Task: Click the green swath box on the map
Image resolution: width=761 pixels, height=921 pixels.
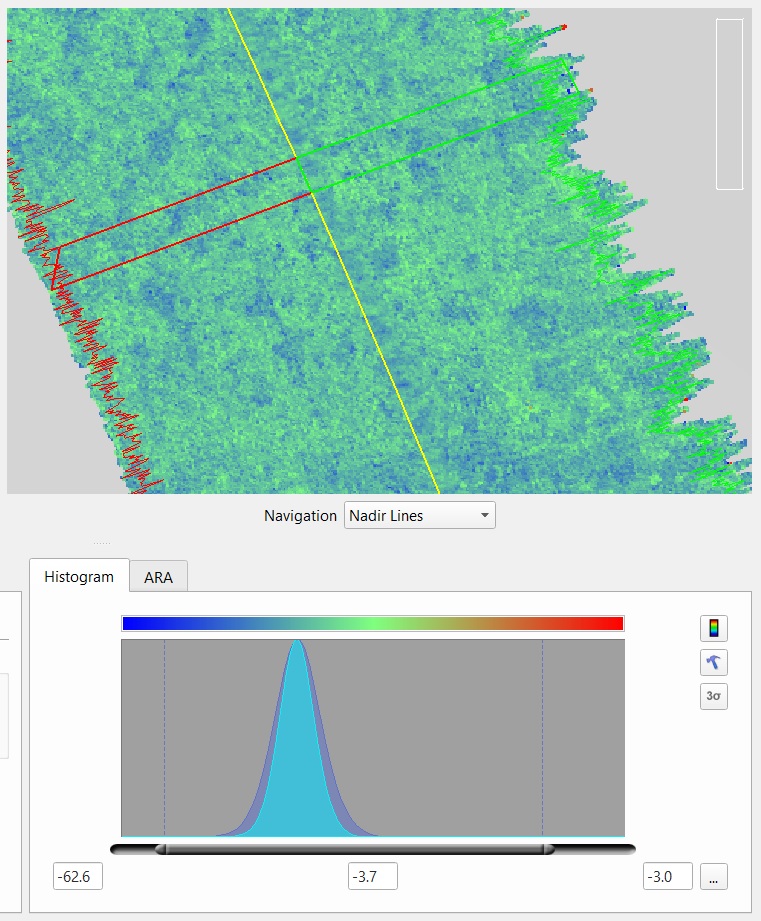Action: pos(437,125)
